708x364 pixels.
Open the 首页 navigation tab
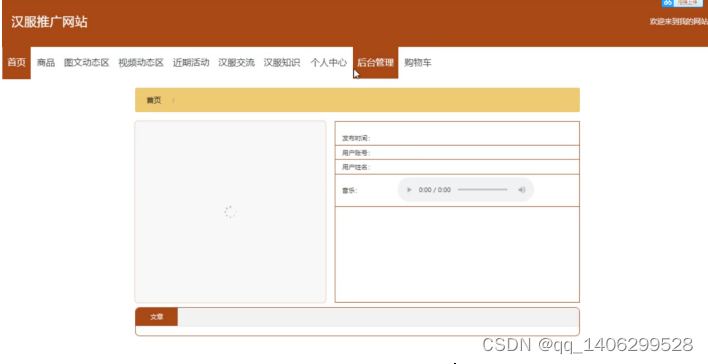[17, 63]
